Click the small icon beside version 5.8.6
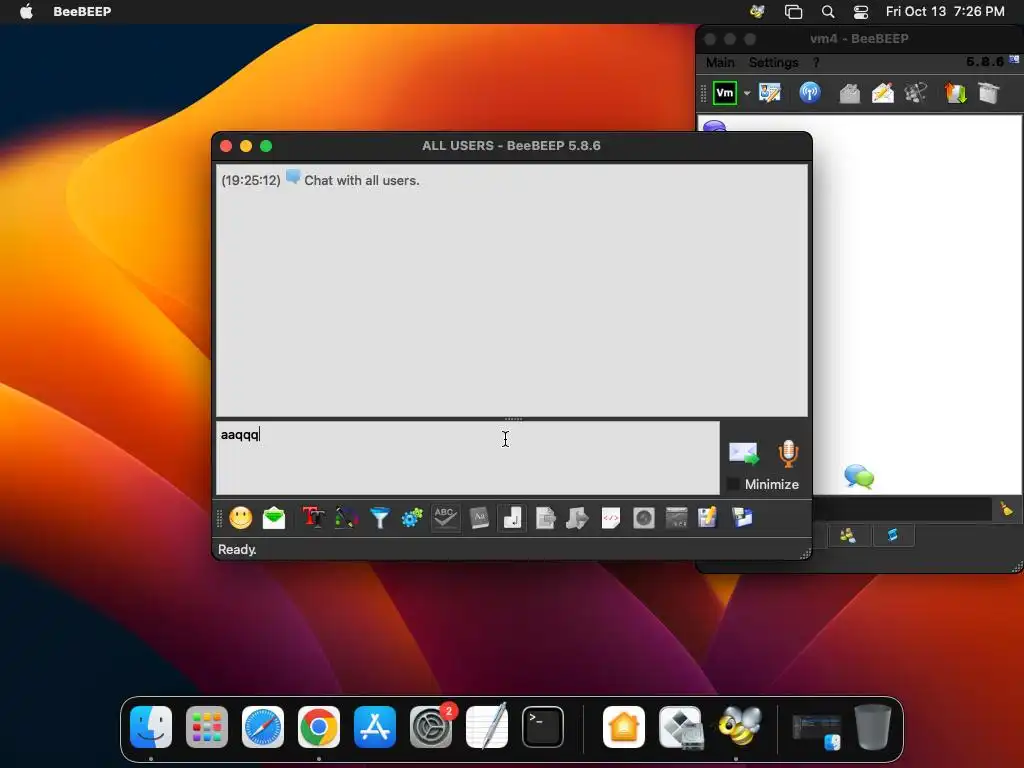 coord(1014,59)
